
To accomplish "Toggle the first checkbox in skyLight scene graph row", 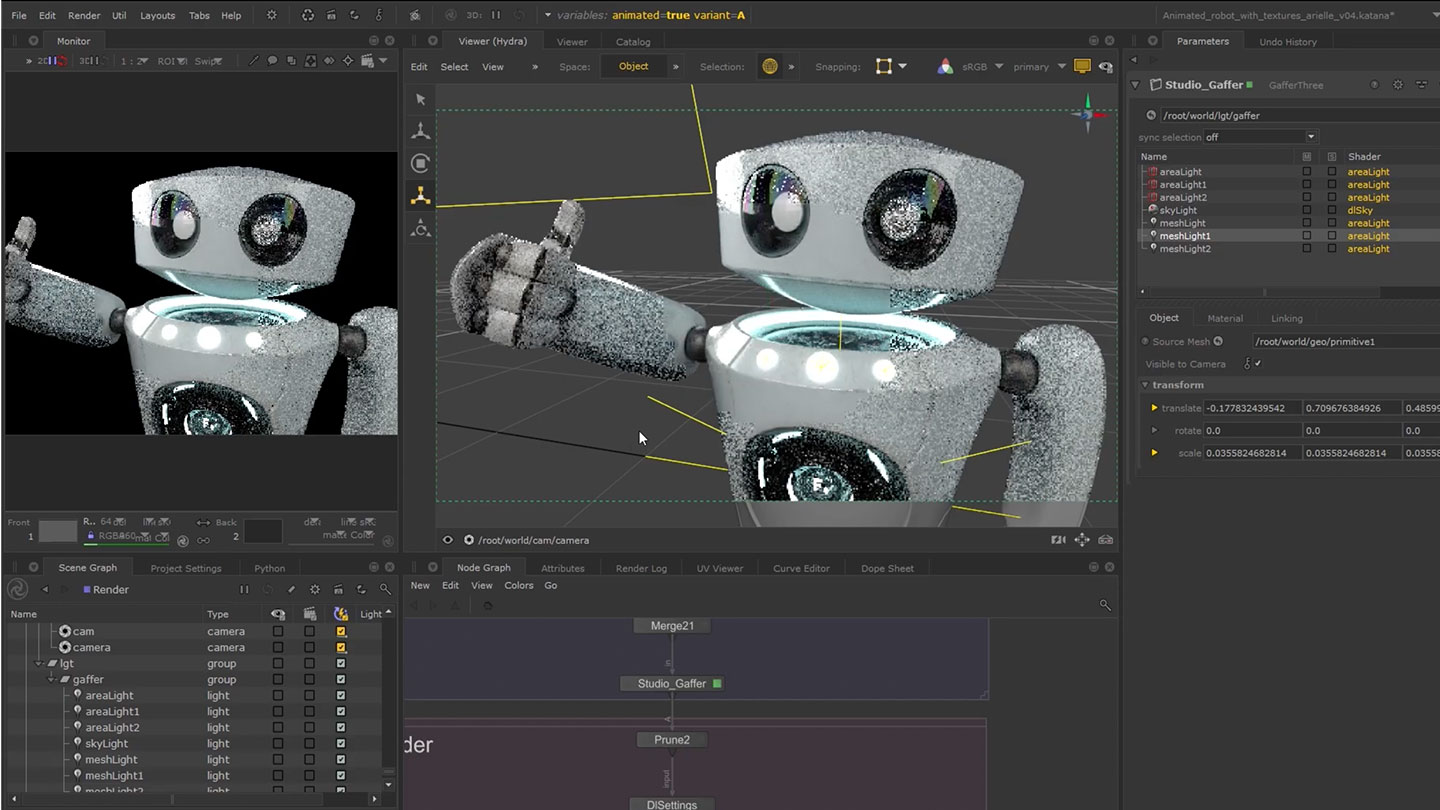I will tap(278, 744).
